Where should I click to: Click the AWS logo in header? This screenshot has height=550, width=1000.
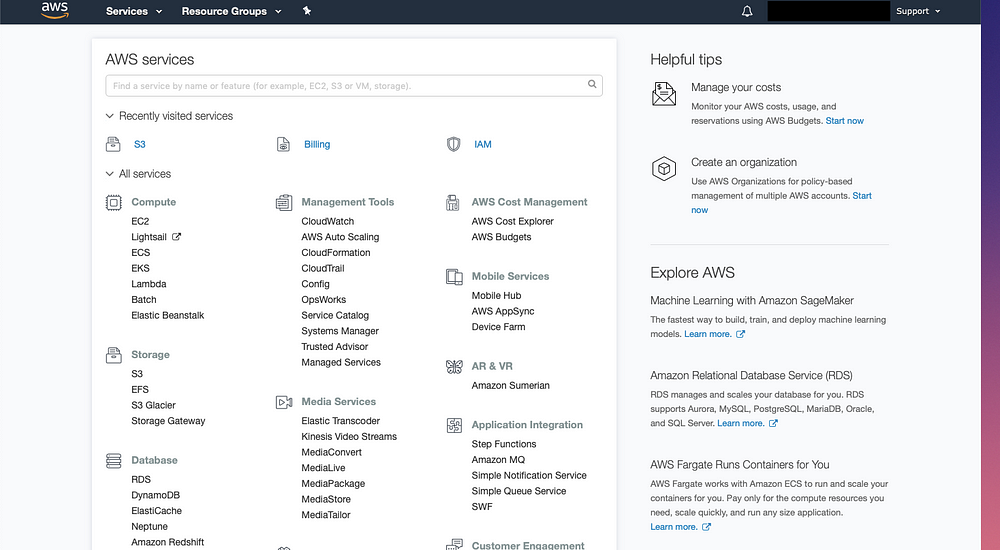pos(53,11)
